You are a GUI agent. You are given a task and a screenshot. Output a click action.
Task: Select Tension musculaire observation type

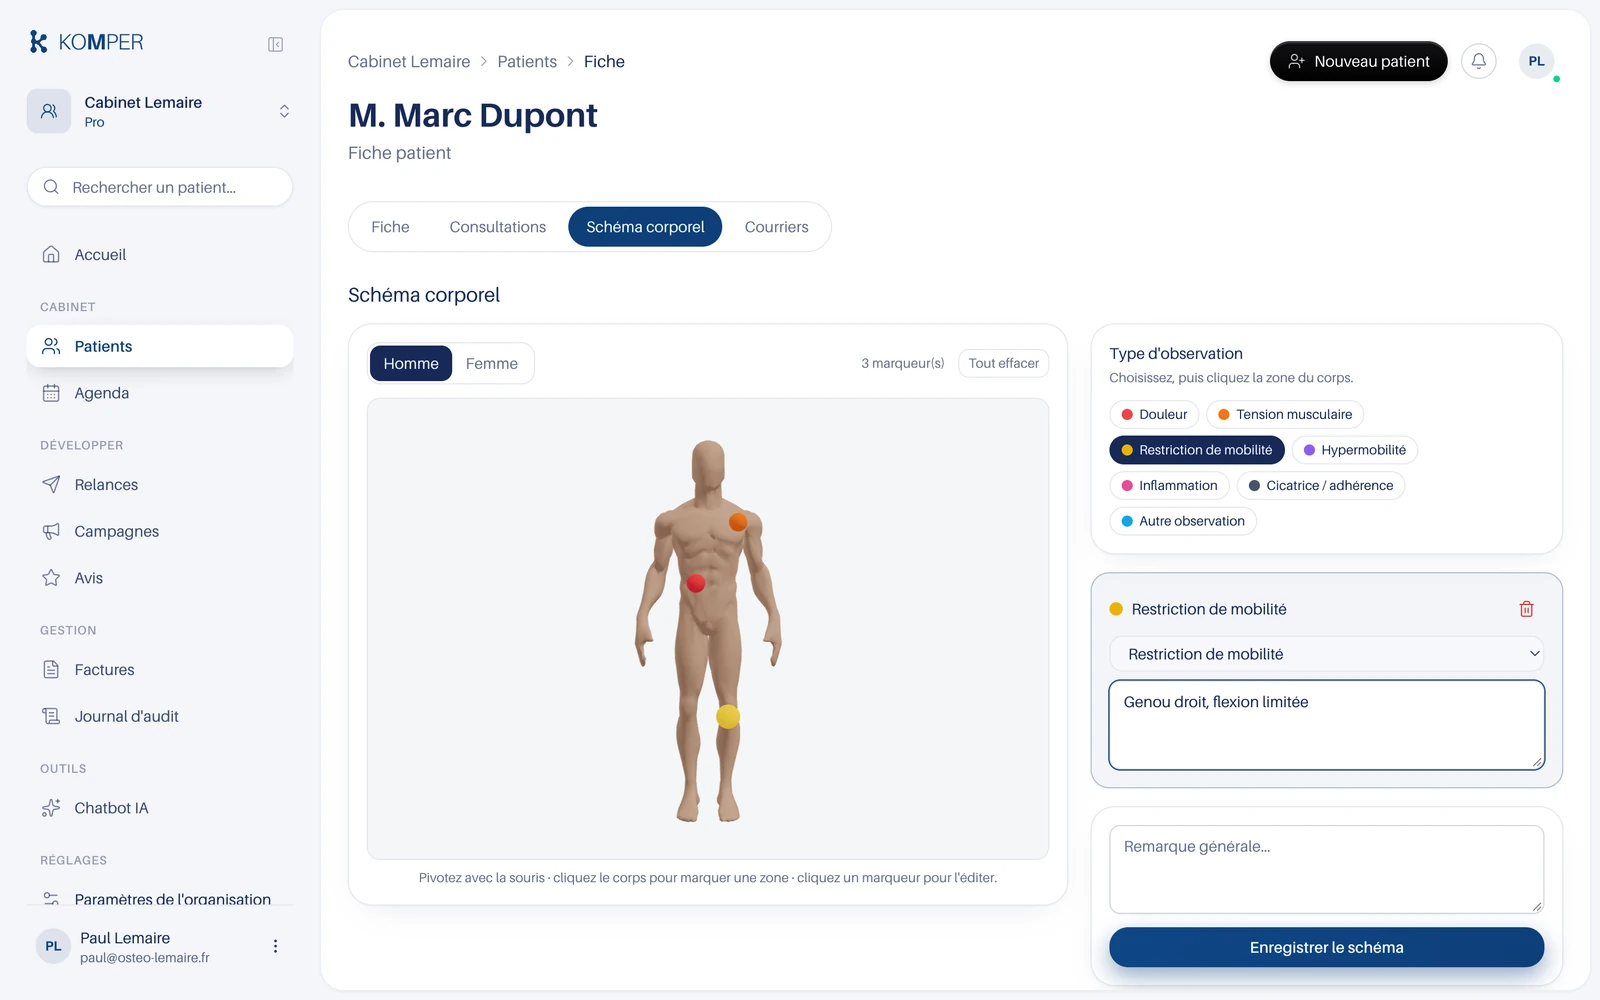point(1285,414)
